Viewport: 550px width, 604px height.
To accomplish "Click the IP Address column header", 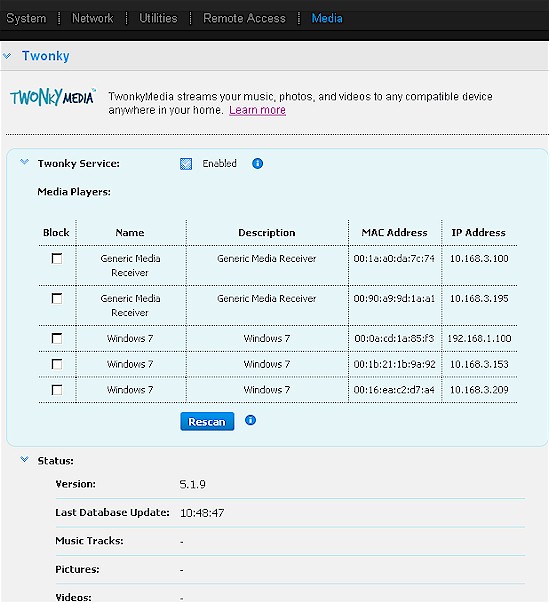I will (478, 233).
